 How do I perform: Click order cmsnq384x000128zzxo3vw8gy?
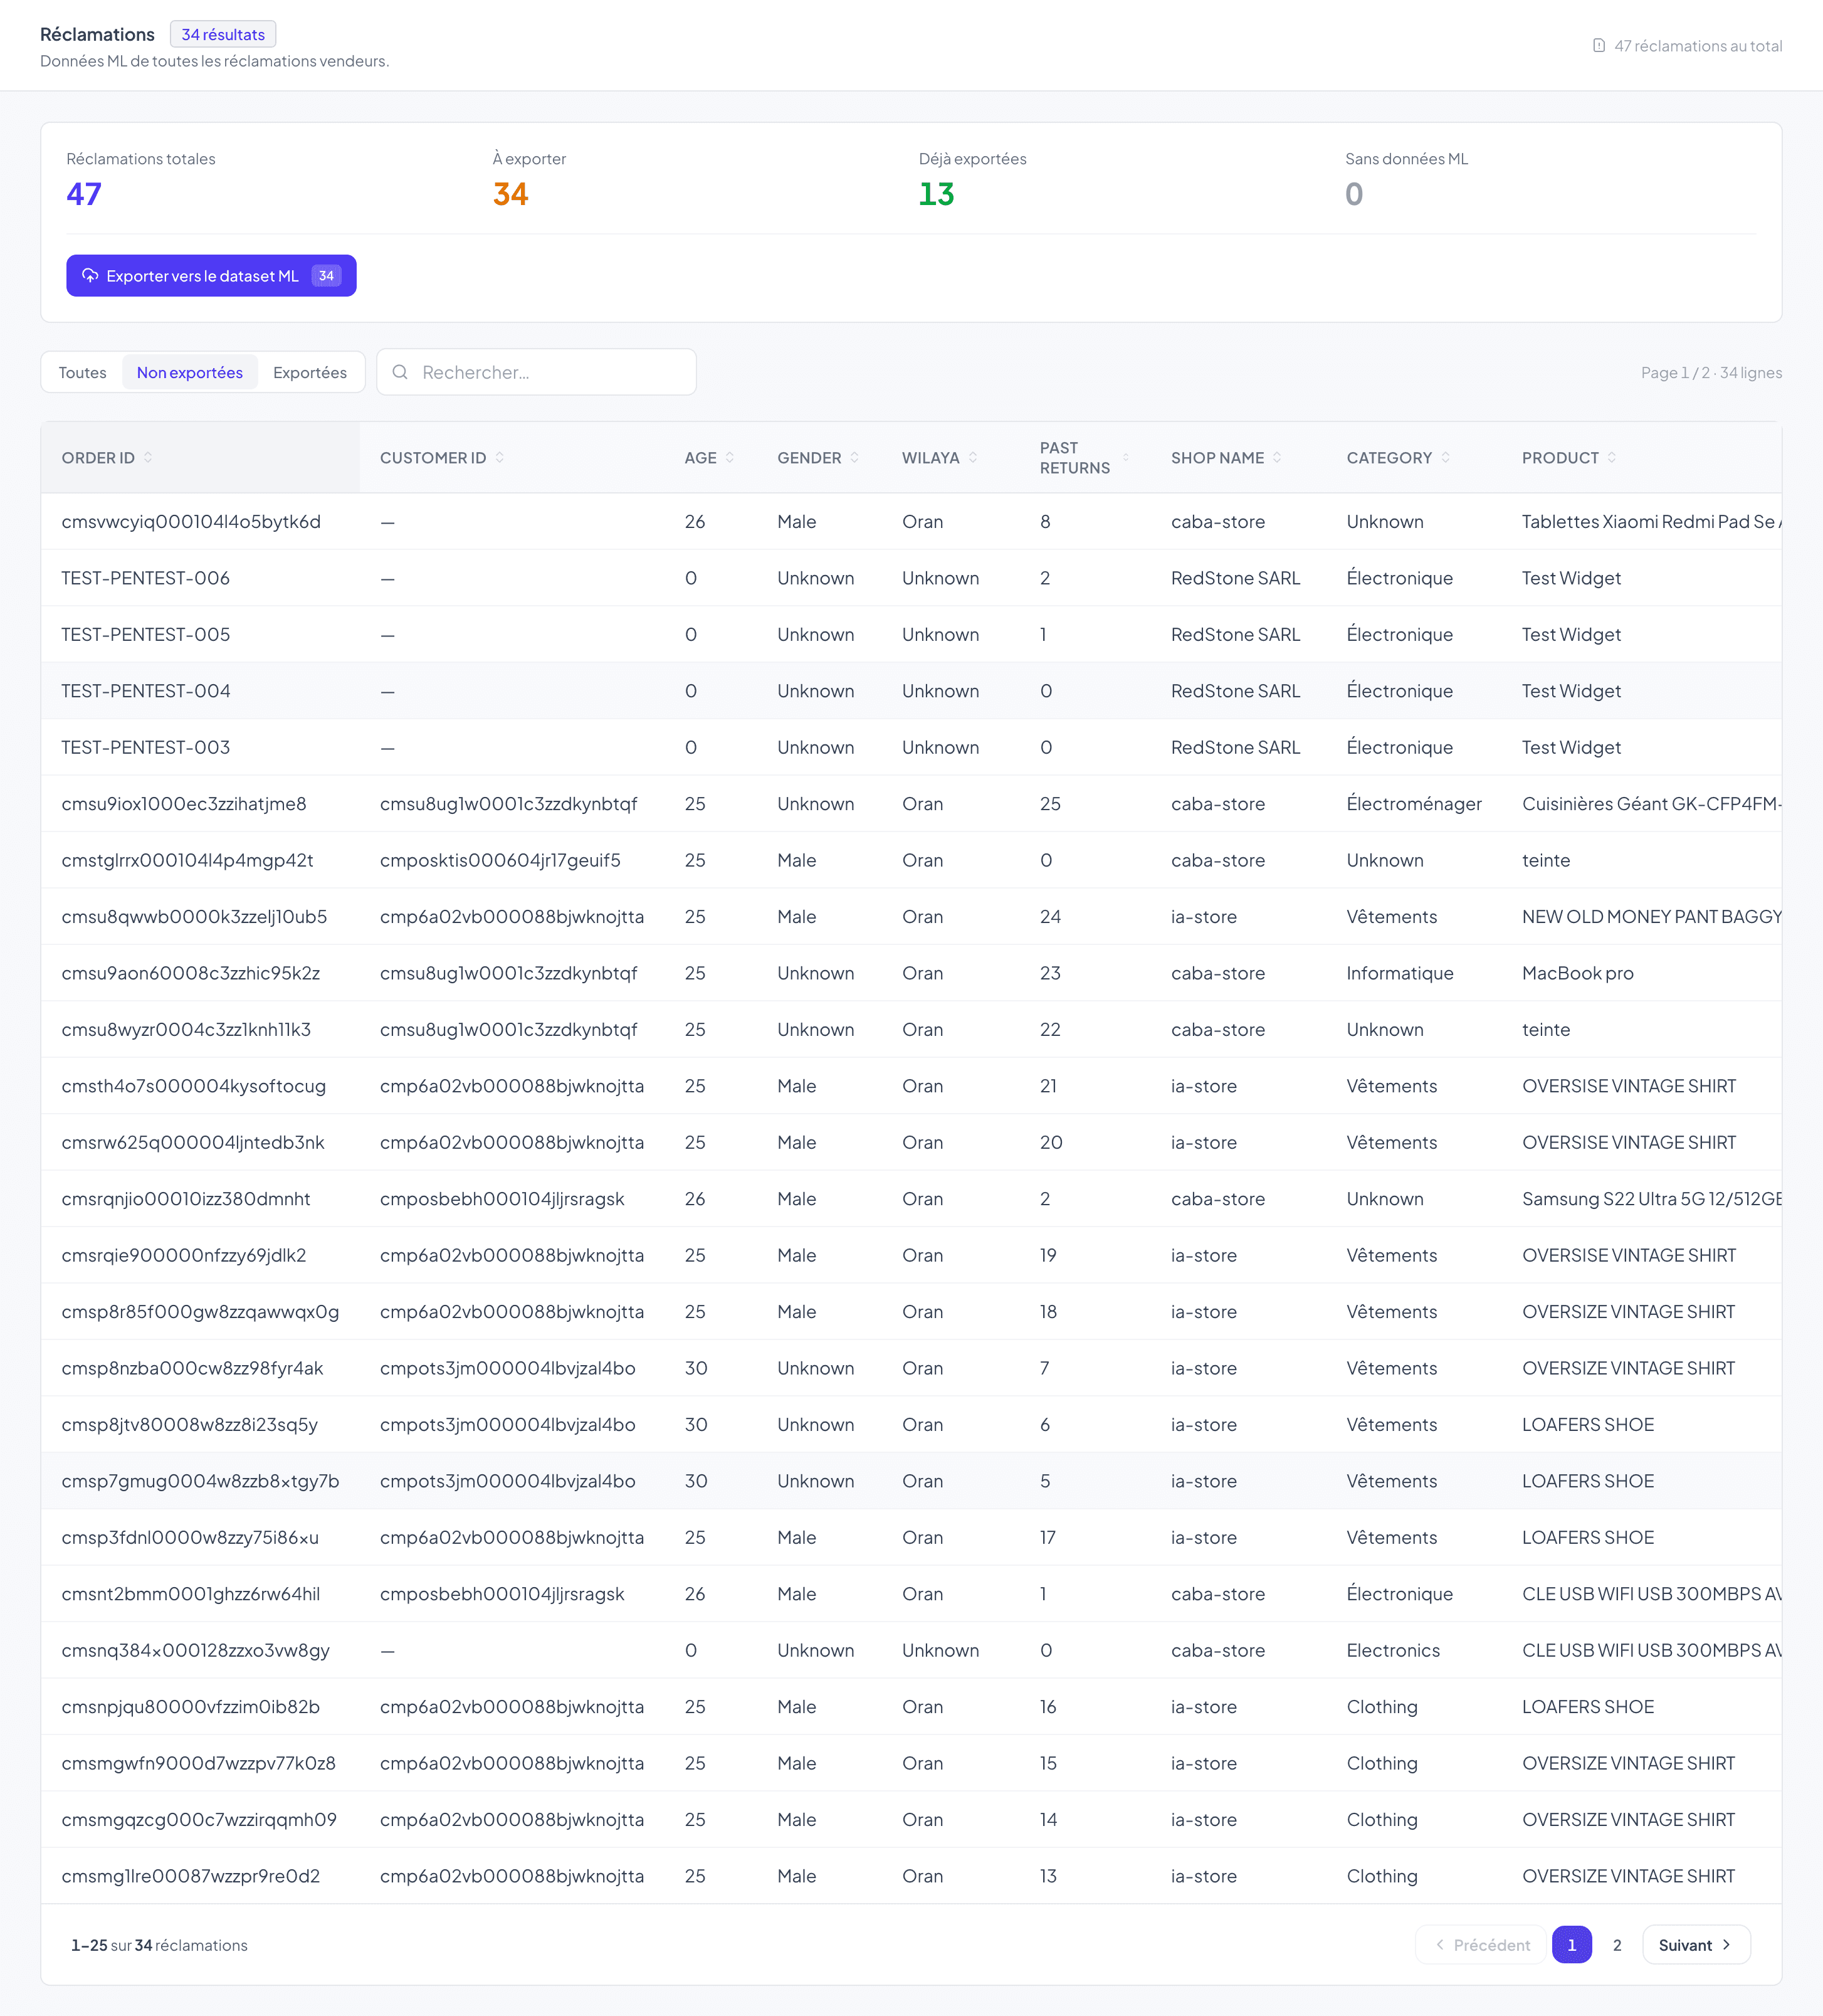tap(195, 1650)
